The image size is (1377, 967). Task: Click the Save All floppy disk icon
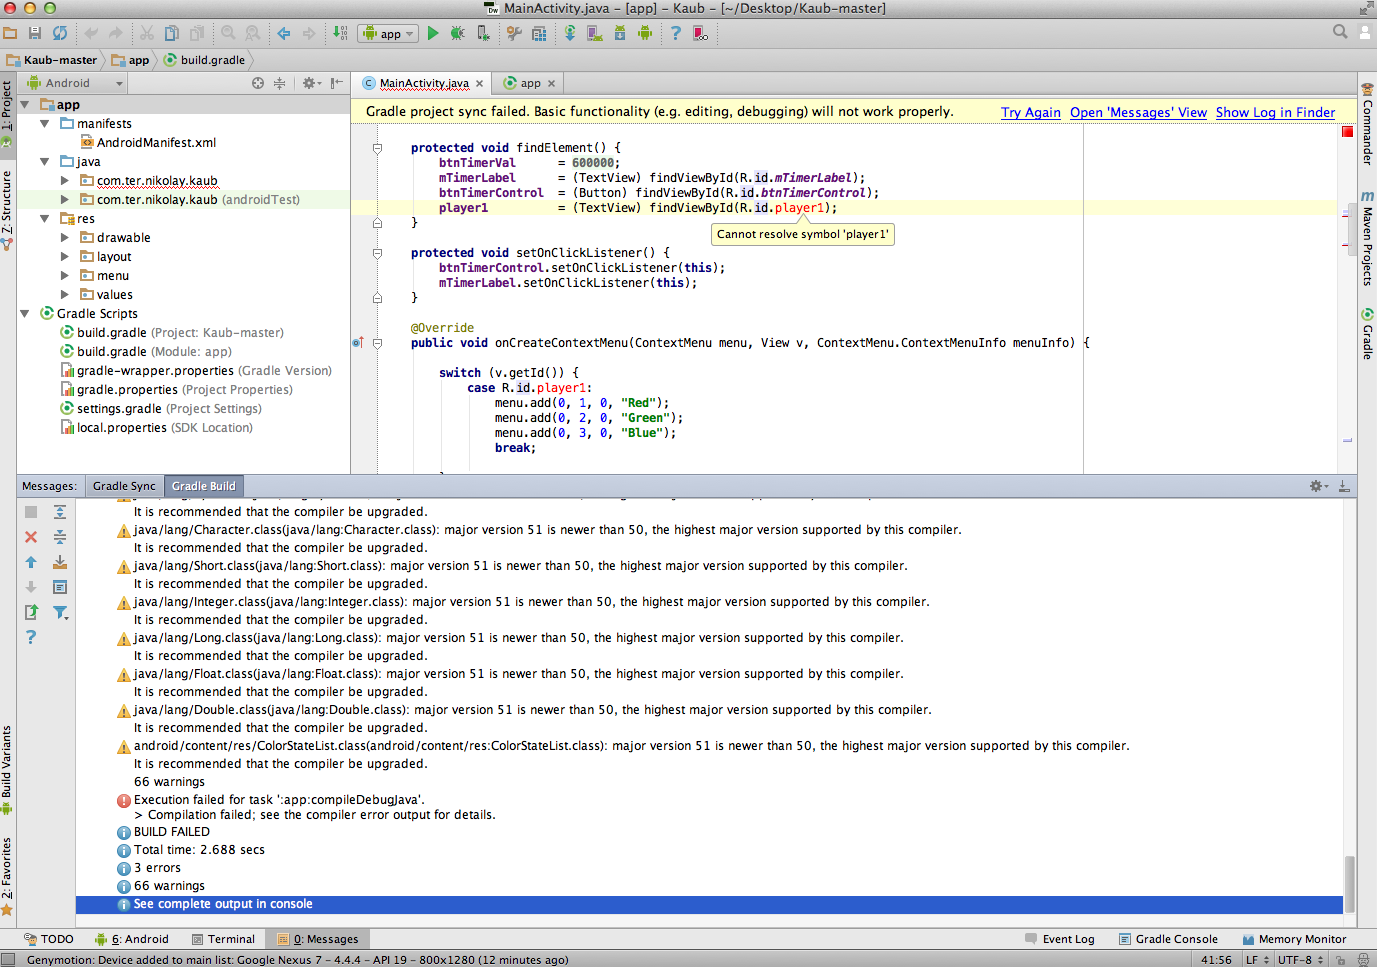coord(35,33)
